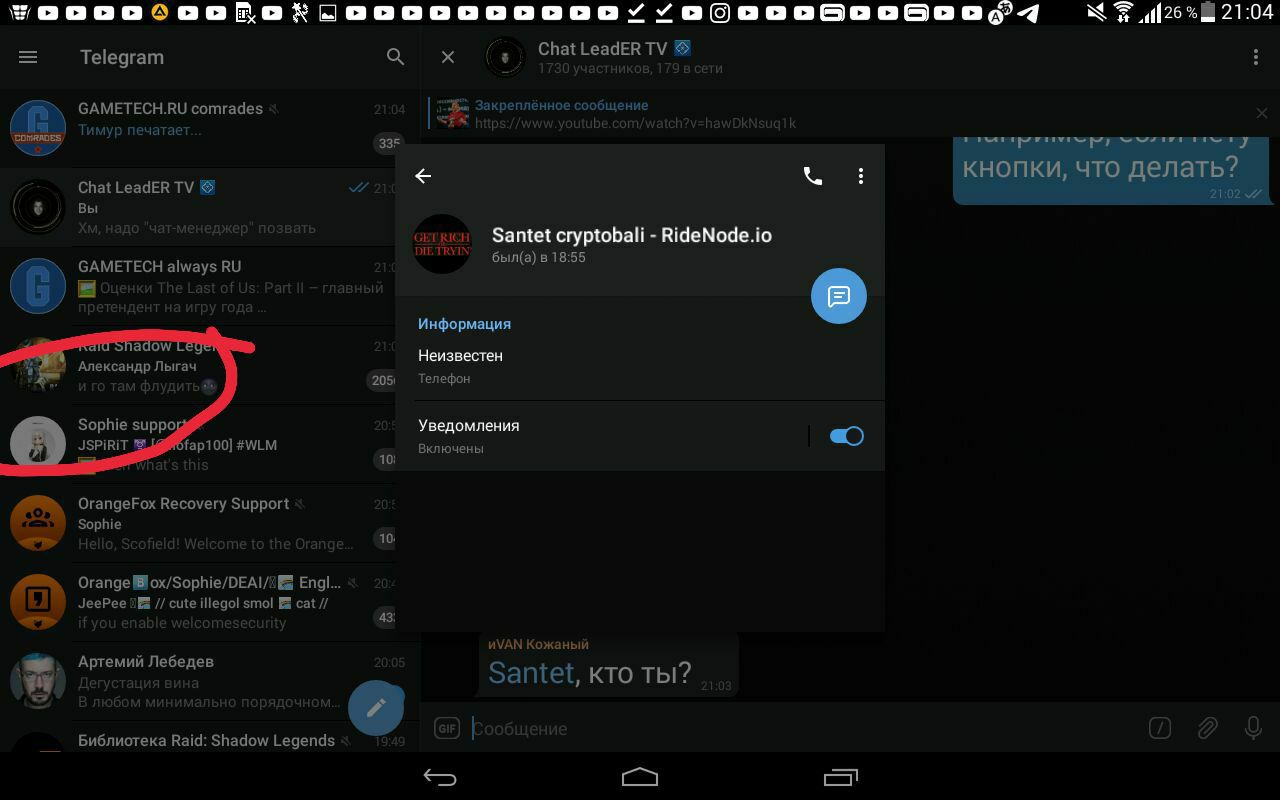This screenshot has width=1280, height=800.
Task: Compose new message with pencil button
Action: (376, 708)
